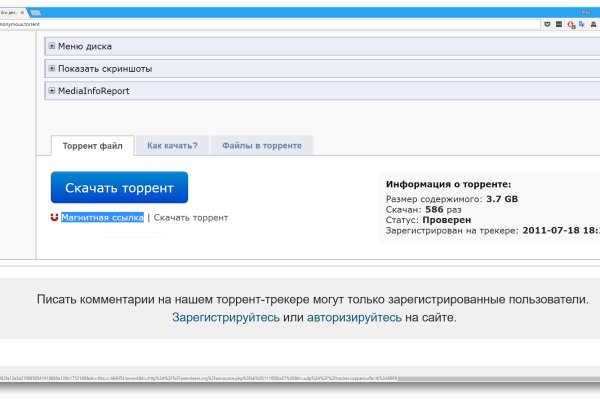Select the Торрент файл tab
Image resolution: width=600 pixels, height=400 pixels.
pyautogui.click(x=93, y=145)
